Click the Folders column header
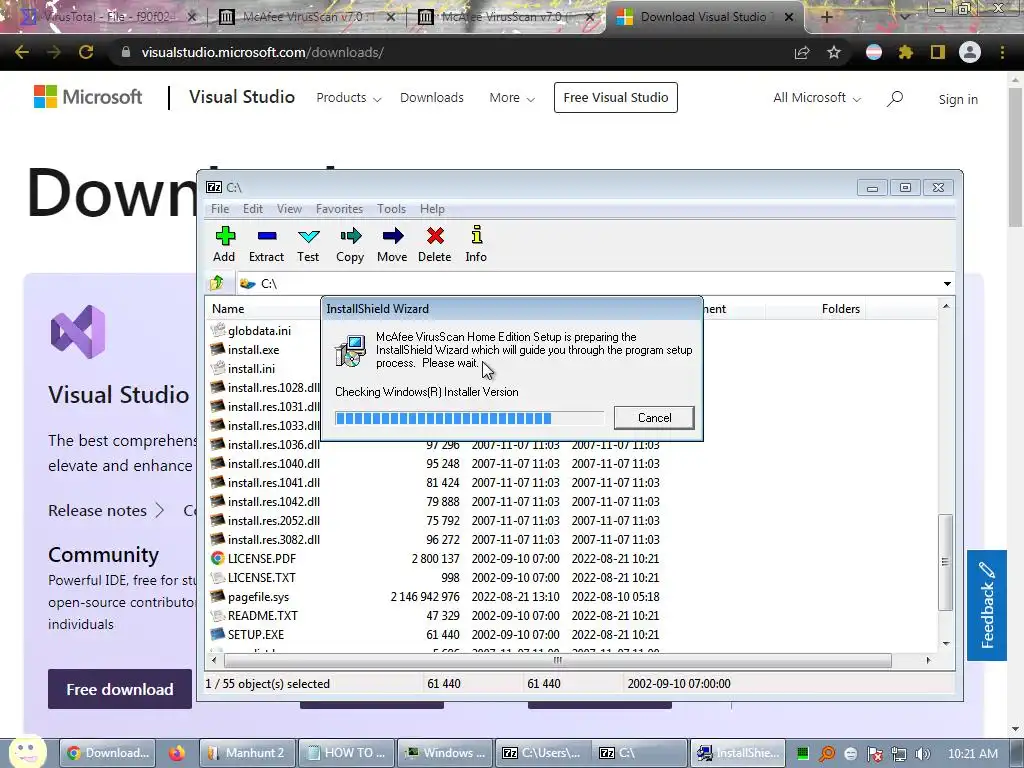Image resolution: width=1024 pixels, height=768 pixels. coord(840,309)
